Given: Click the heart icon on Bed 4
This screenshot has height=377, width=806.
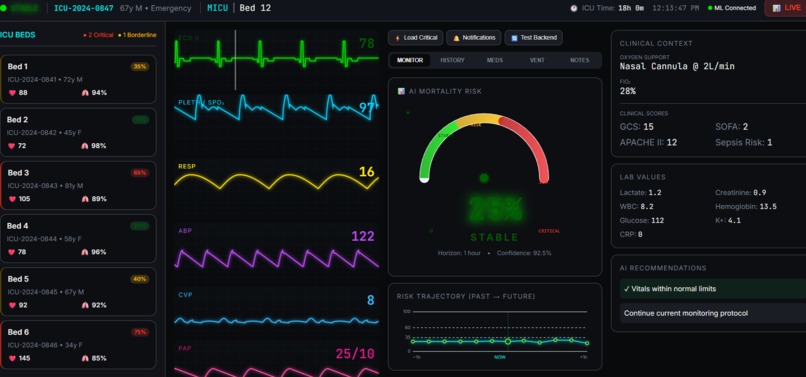Looking at the screenshot, I should point(11,252).
